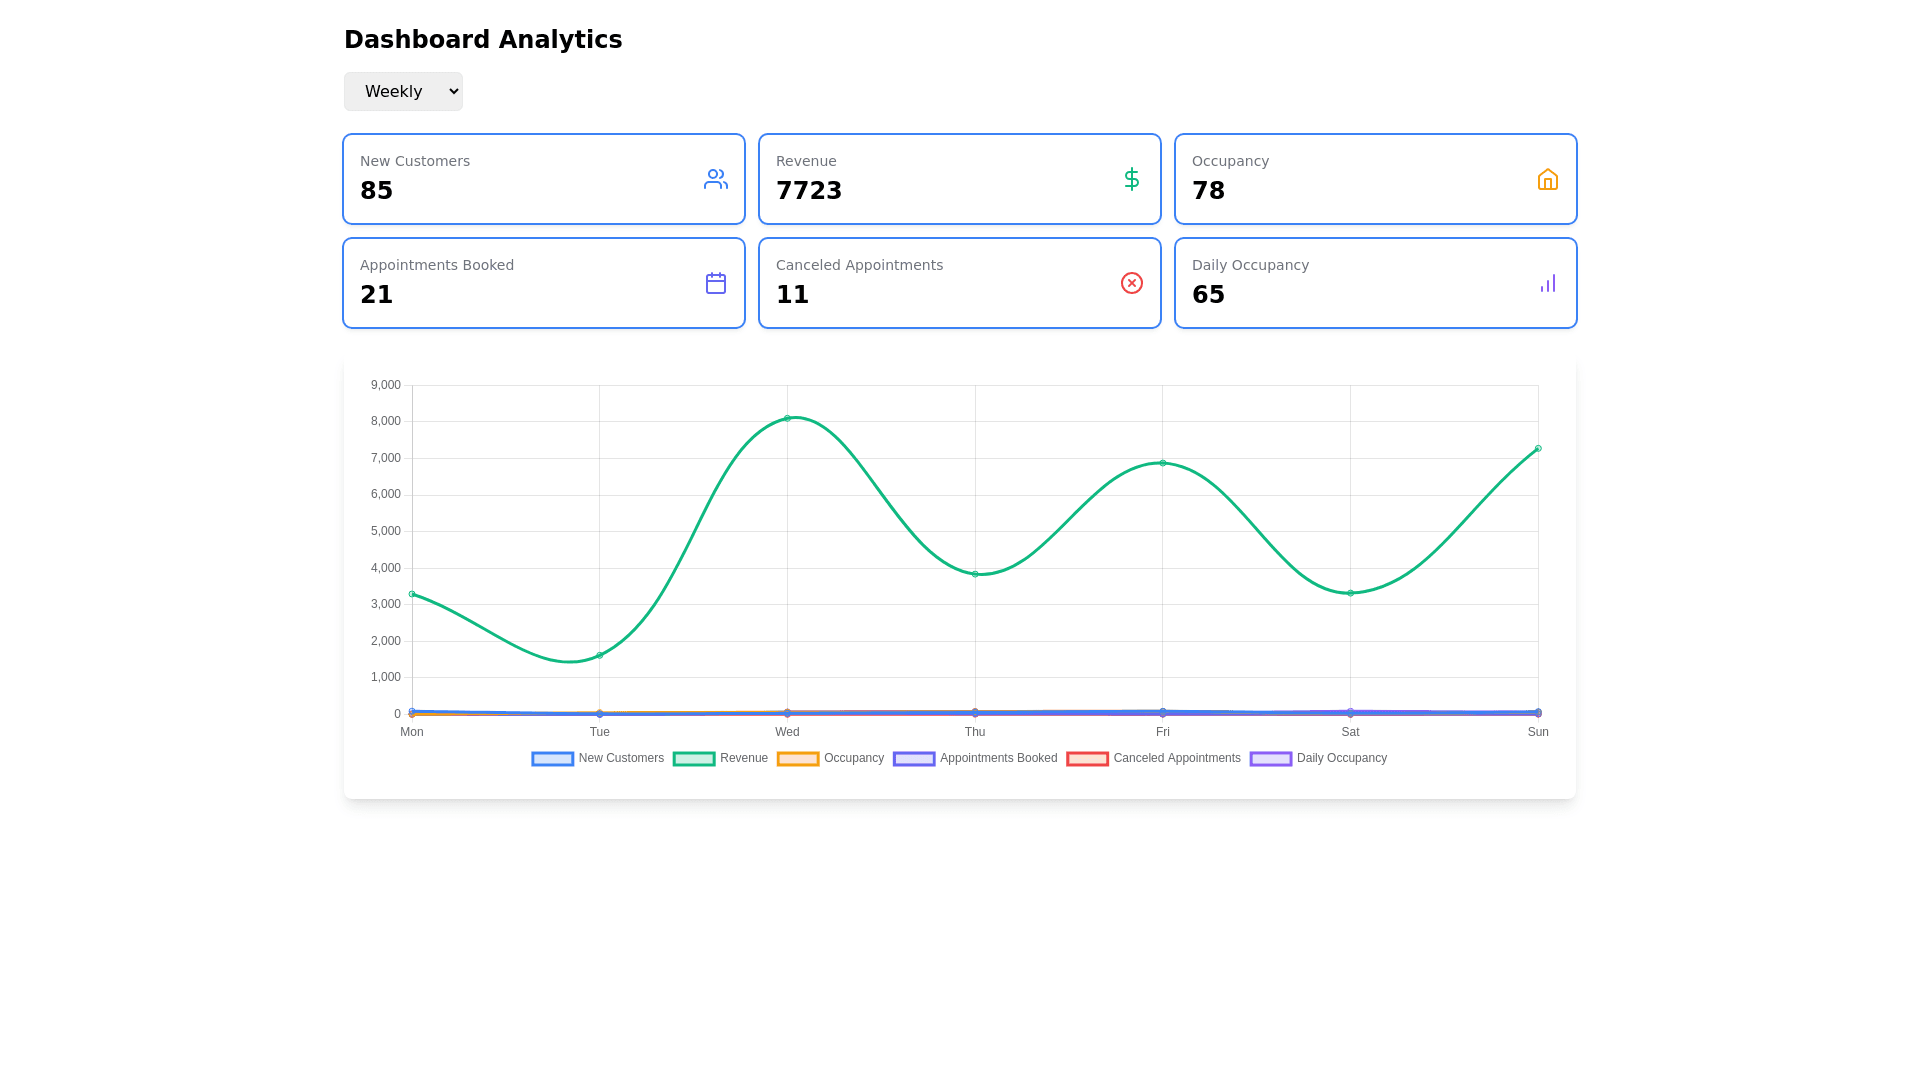Toggle Appointments Booked legend item
Viewport: 1920px width, 1080px height.
[x=997, y=758]
